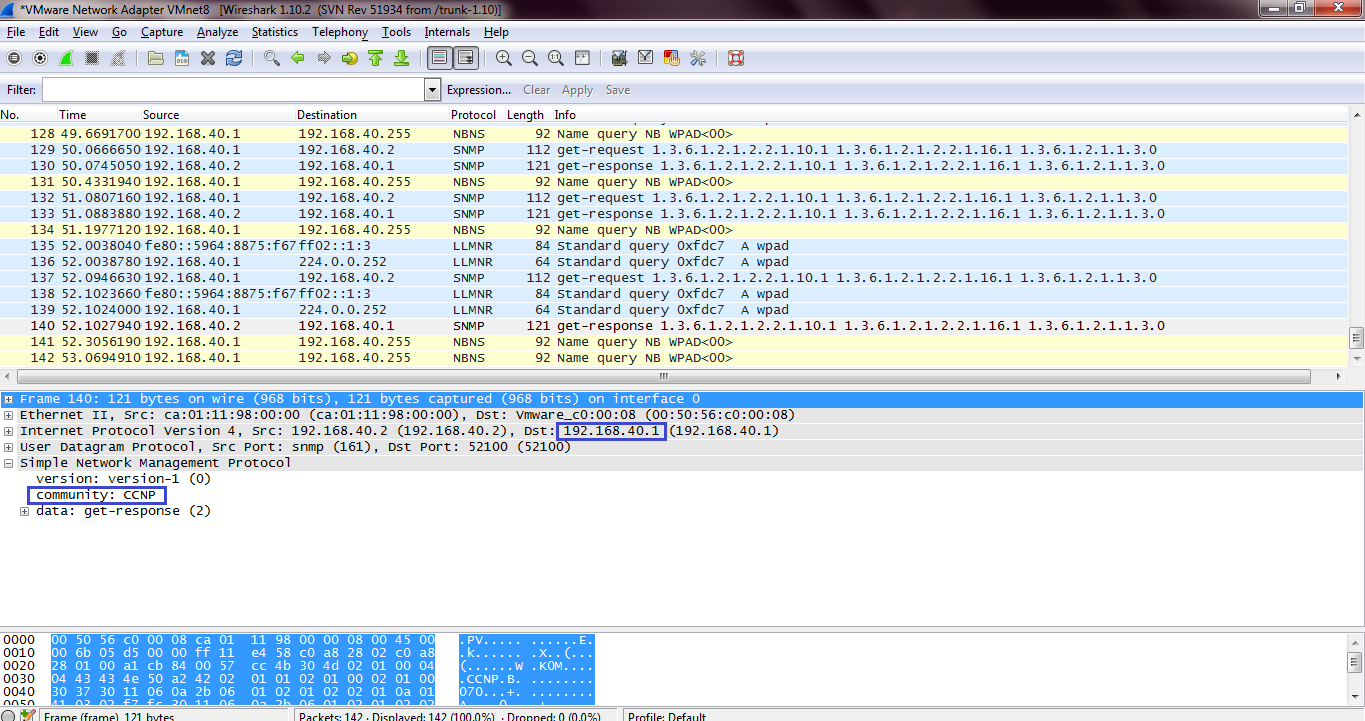This screenshot has width=1365, height=721.
Task: Sort by the Time column header
Action: pyautogui.click(x=72, y=115)
